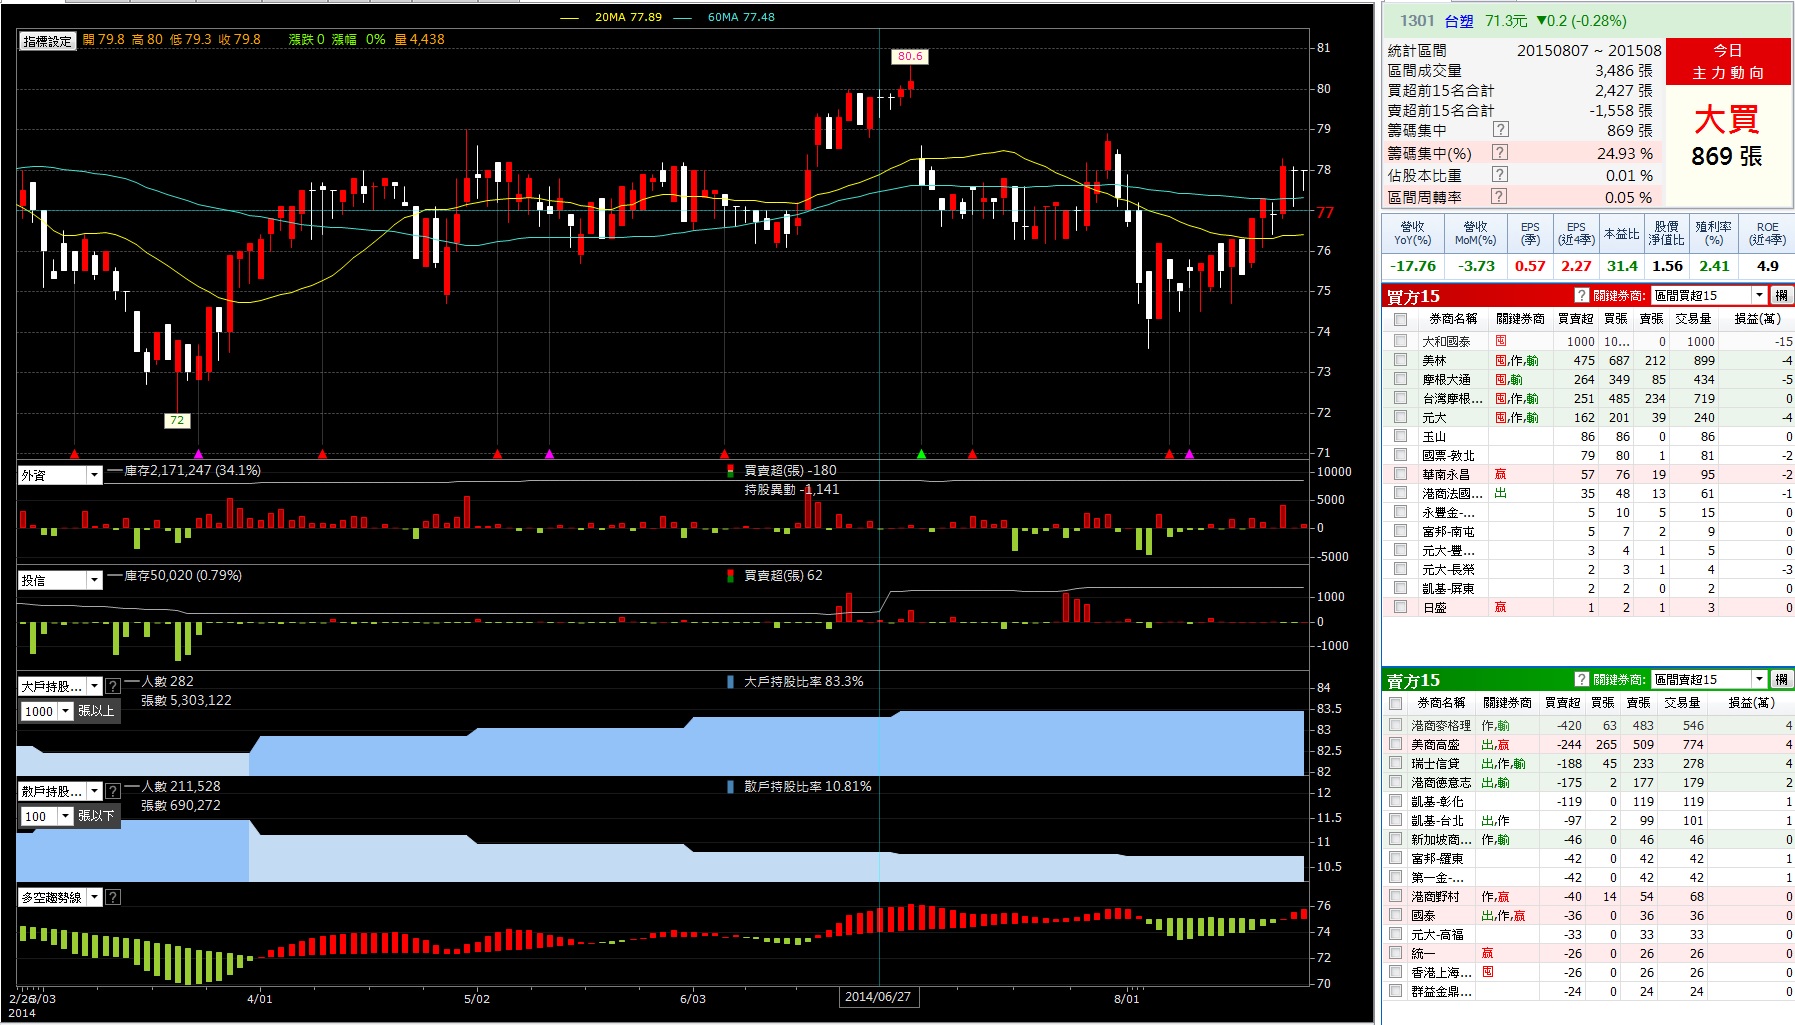Click 贏 tag icon in 統一 row
The image size is (1795, 1025).
[x=1488, y=953]
